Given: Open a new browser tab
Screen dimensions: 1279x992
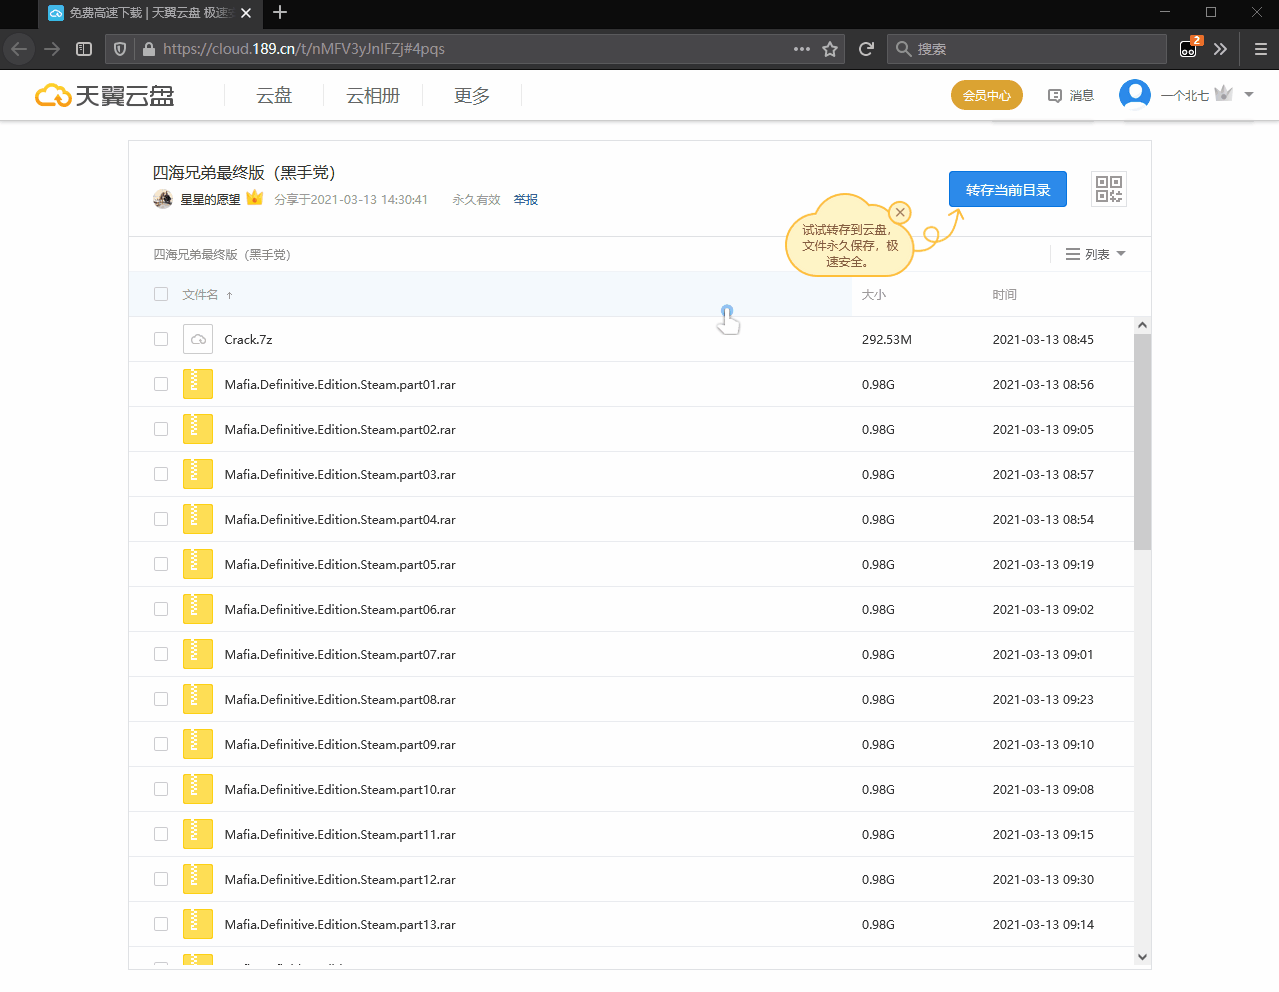Looking at the screenshot, I should point(280,12).
